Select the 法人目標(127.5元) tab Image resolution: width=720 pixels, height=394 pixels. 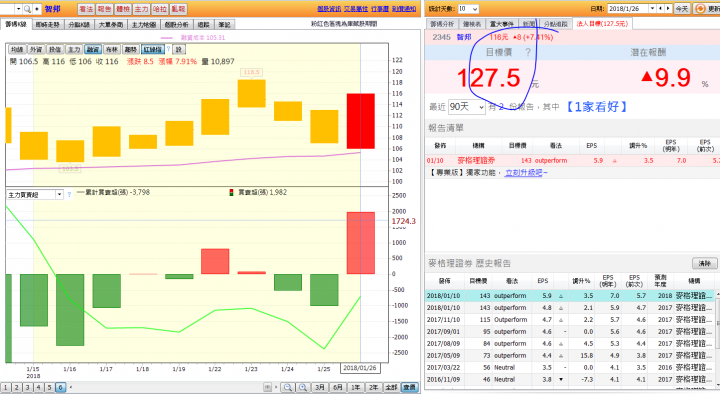click(602, 23)
